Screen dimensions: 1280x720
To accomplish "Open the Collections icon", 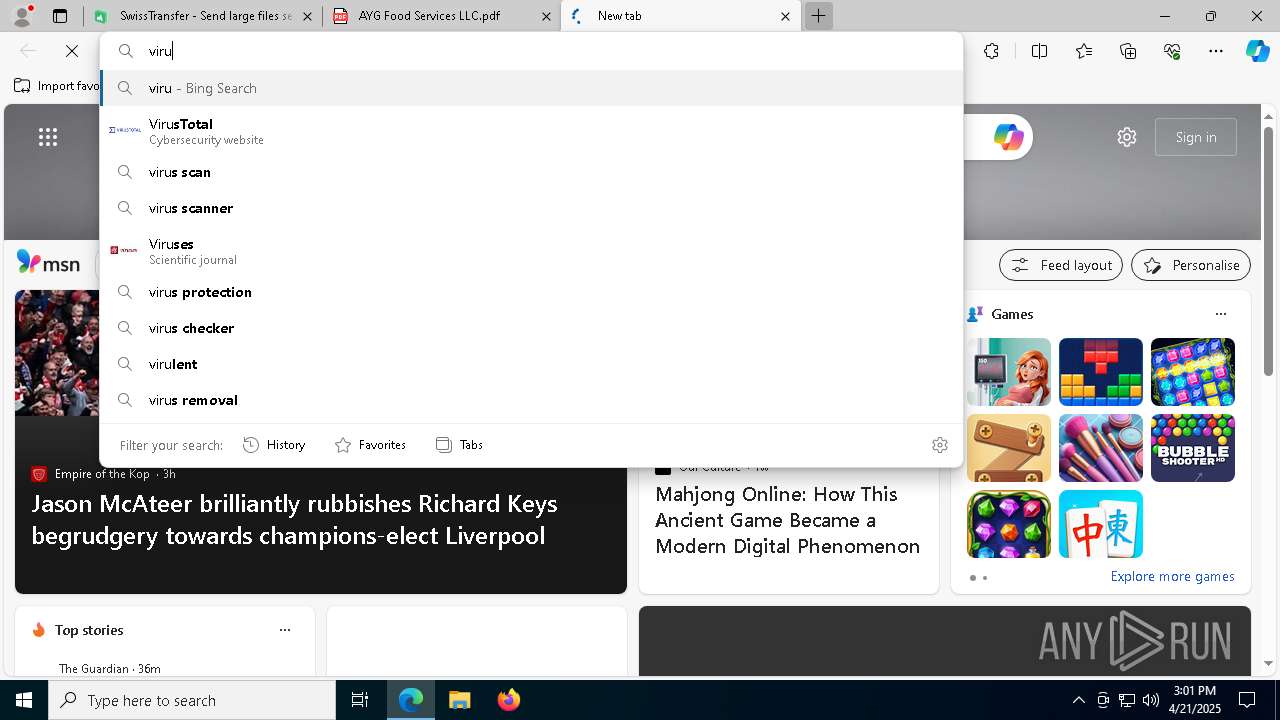I will (x=1128, y=51).
